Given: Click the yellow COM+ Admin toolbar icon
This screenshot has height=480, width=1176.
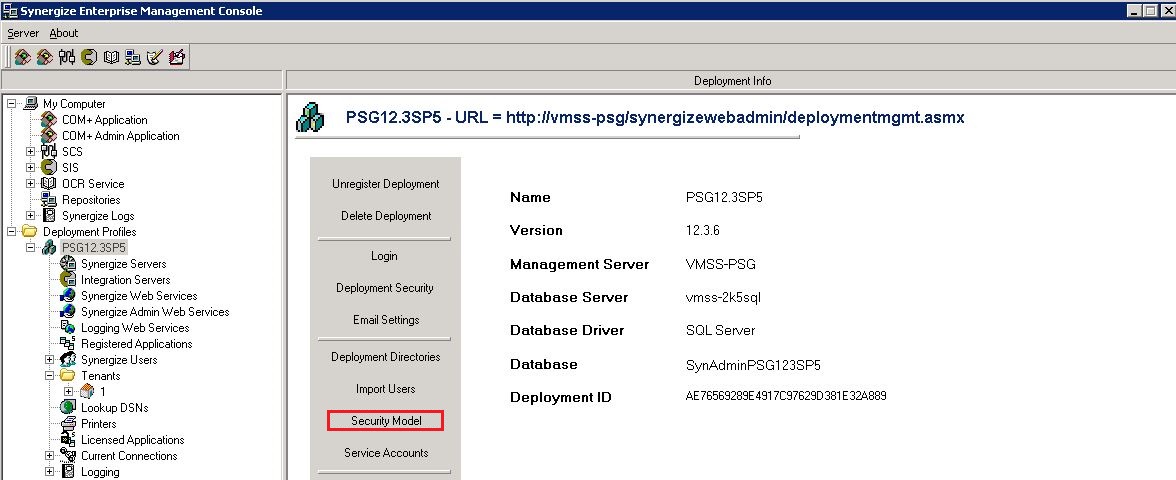Looking at the screenshot, I should coord(45,57).
